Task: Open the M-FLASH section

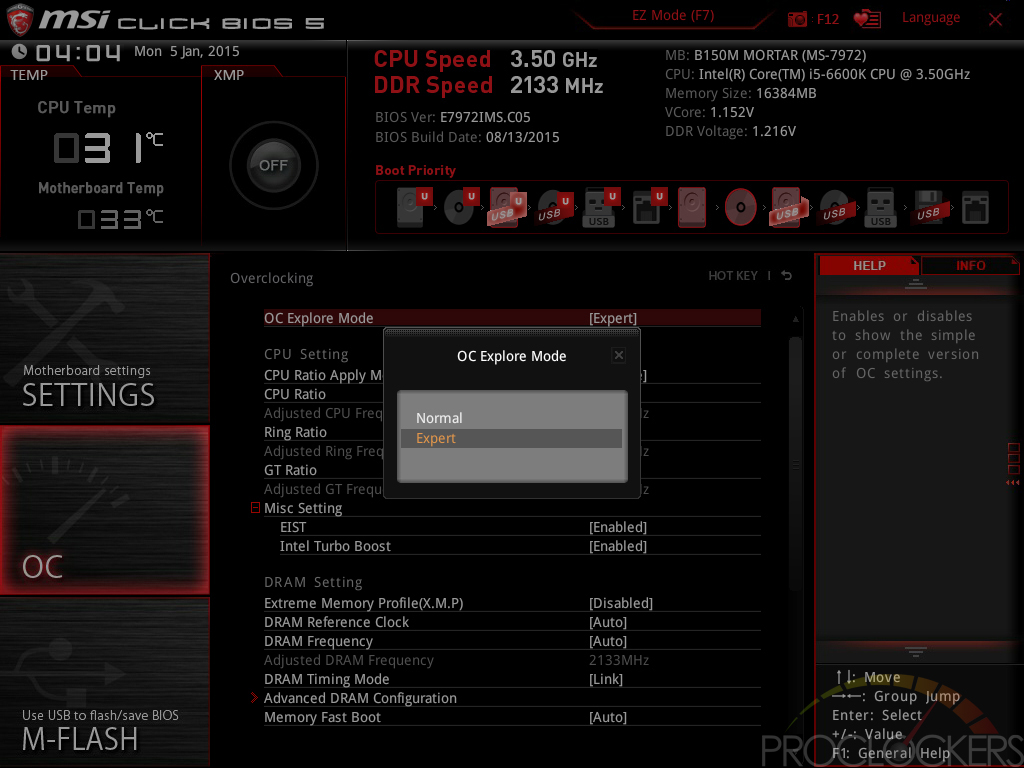Action: [x=104, y=682]
